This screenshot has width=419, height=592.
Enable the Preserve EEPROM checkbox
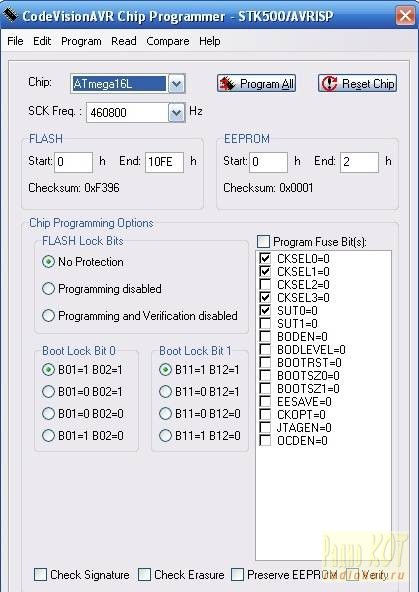click(x=237, y=575)
